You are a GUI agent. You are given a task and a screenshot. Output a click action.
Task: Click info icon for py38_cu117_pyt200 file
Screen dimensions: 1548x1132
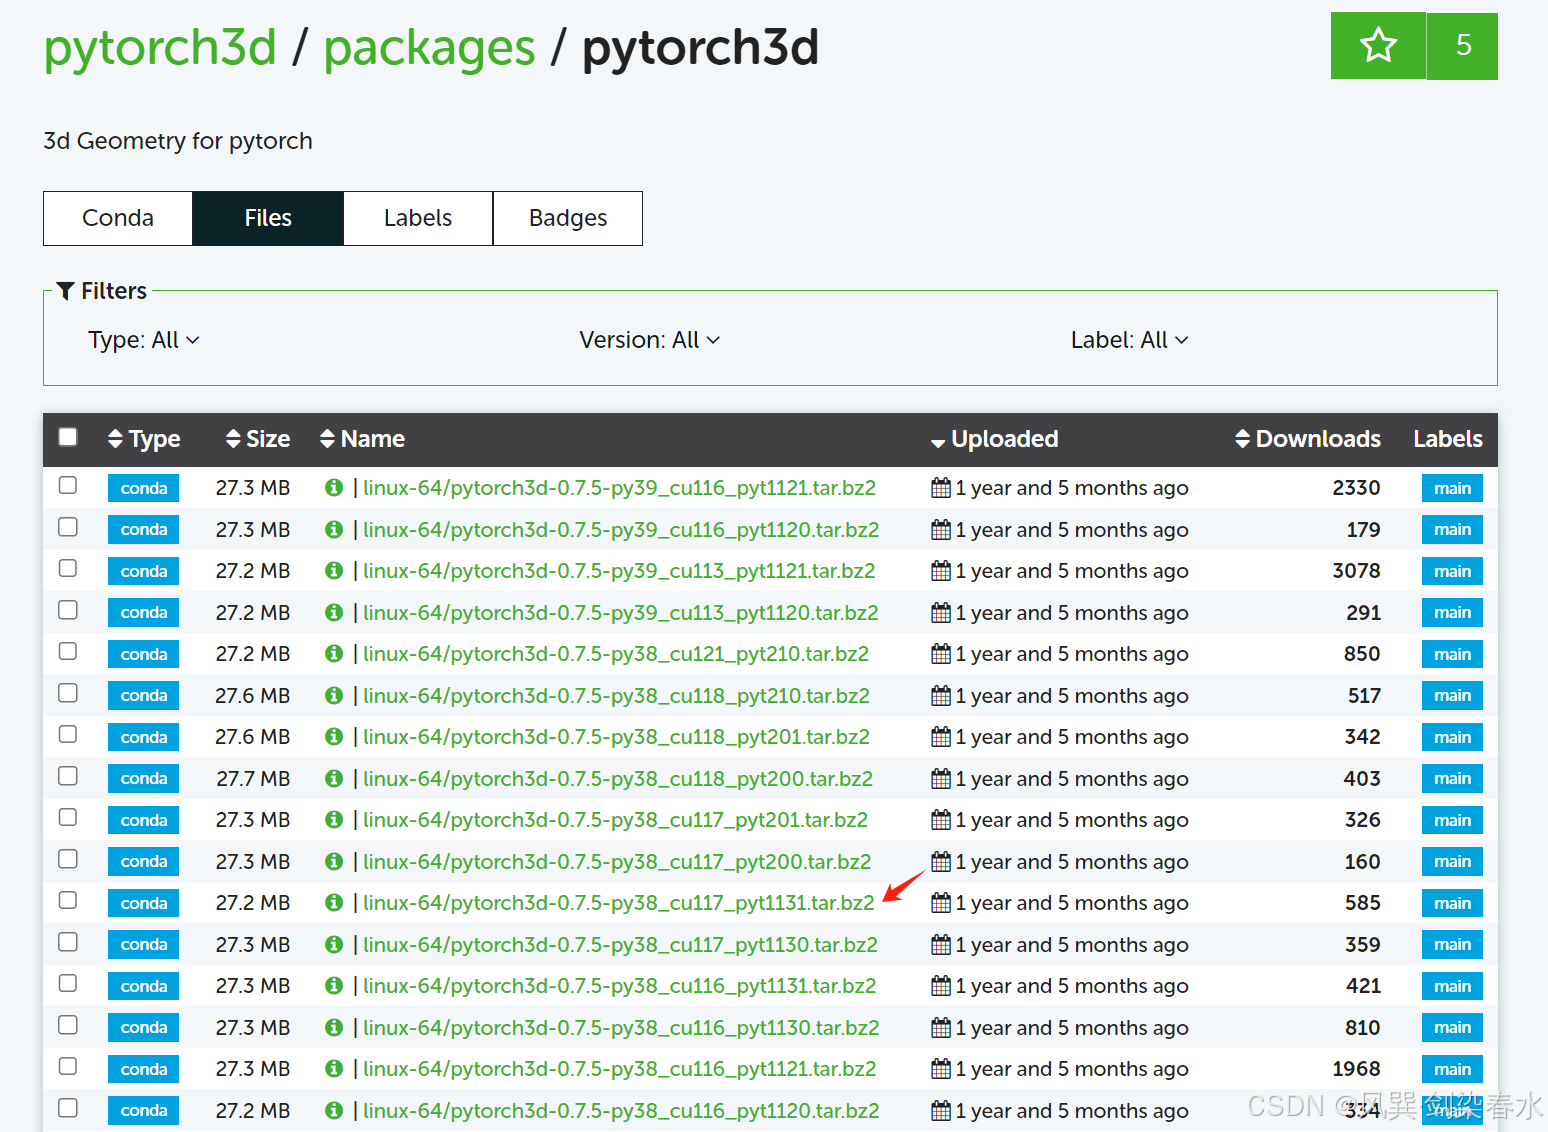tap(334, 861)
